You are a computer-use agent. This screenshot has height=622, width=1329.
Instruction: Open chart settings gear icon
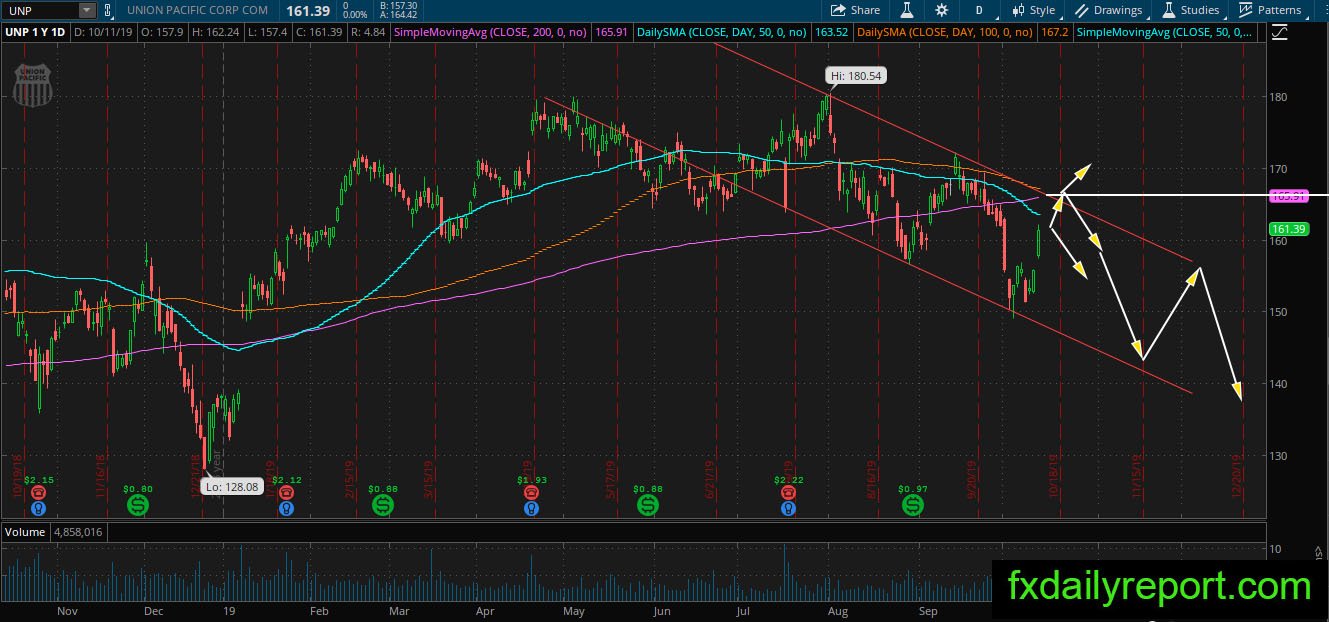click(x=941, y=10)
